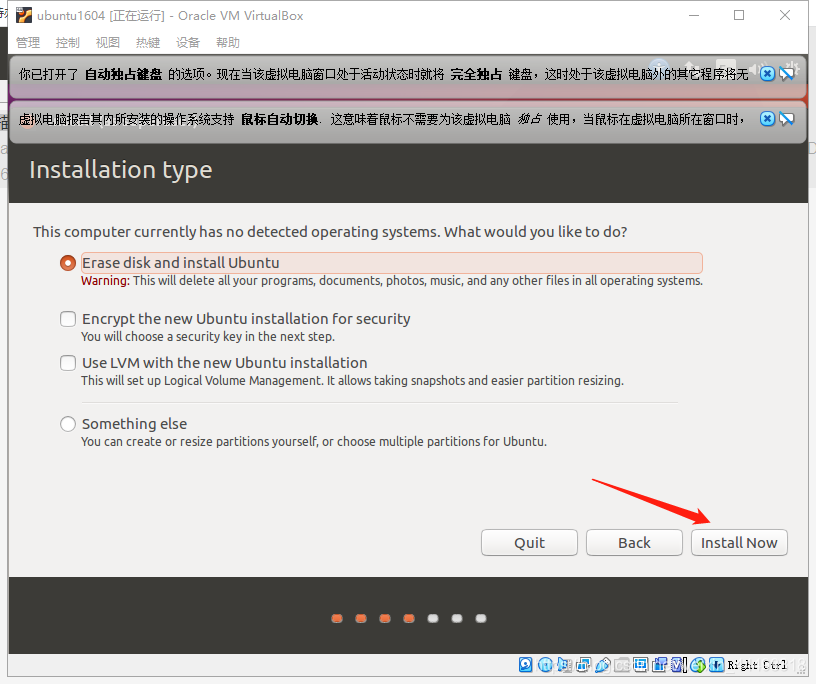Choose the Something else radio option
The image size is (816, 684).
[x=68, y=424]
